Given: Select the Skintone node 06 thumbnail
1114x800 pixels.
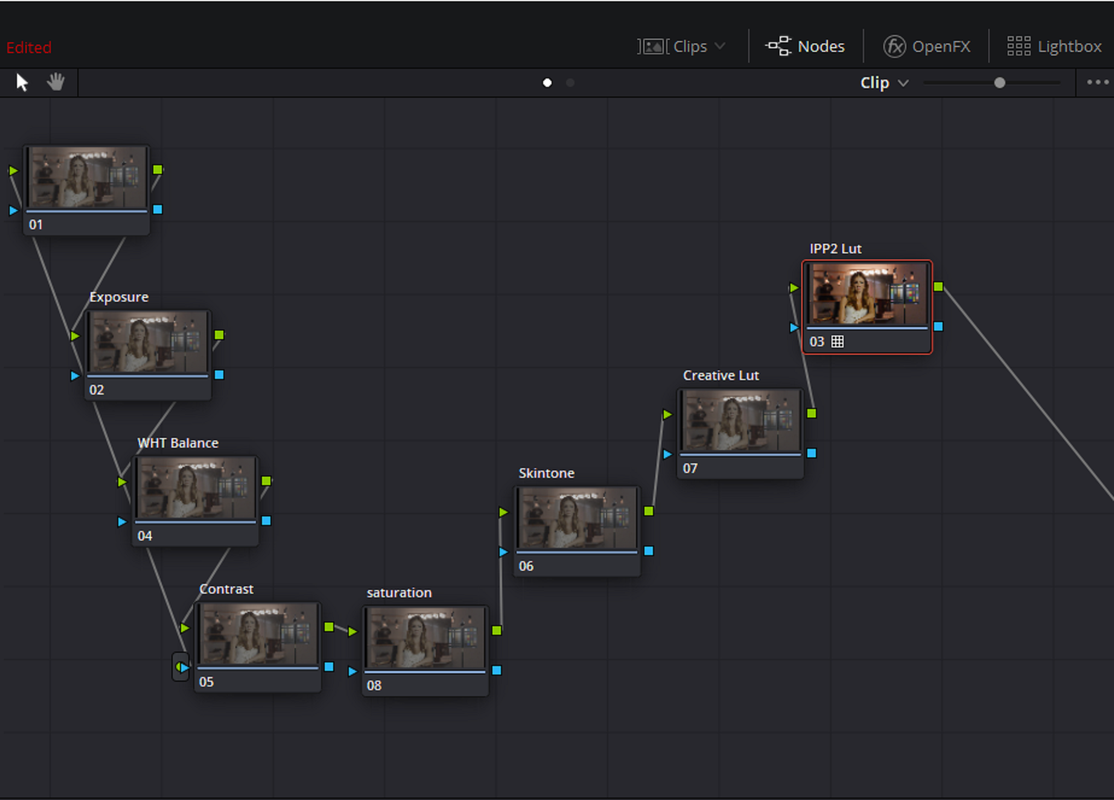Looking at the screenshot, I should click(577, 519).
